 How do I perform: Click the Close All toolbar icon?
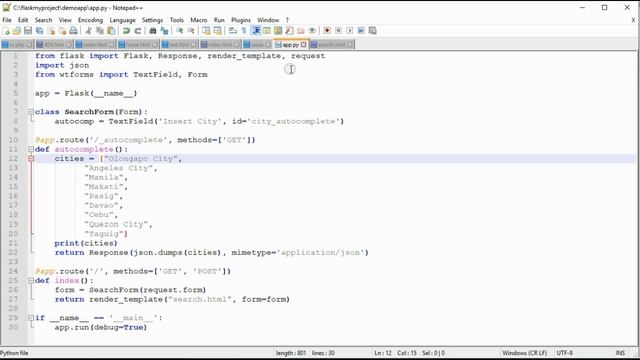(x=62, y=31)
